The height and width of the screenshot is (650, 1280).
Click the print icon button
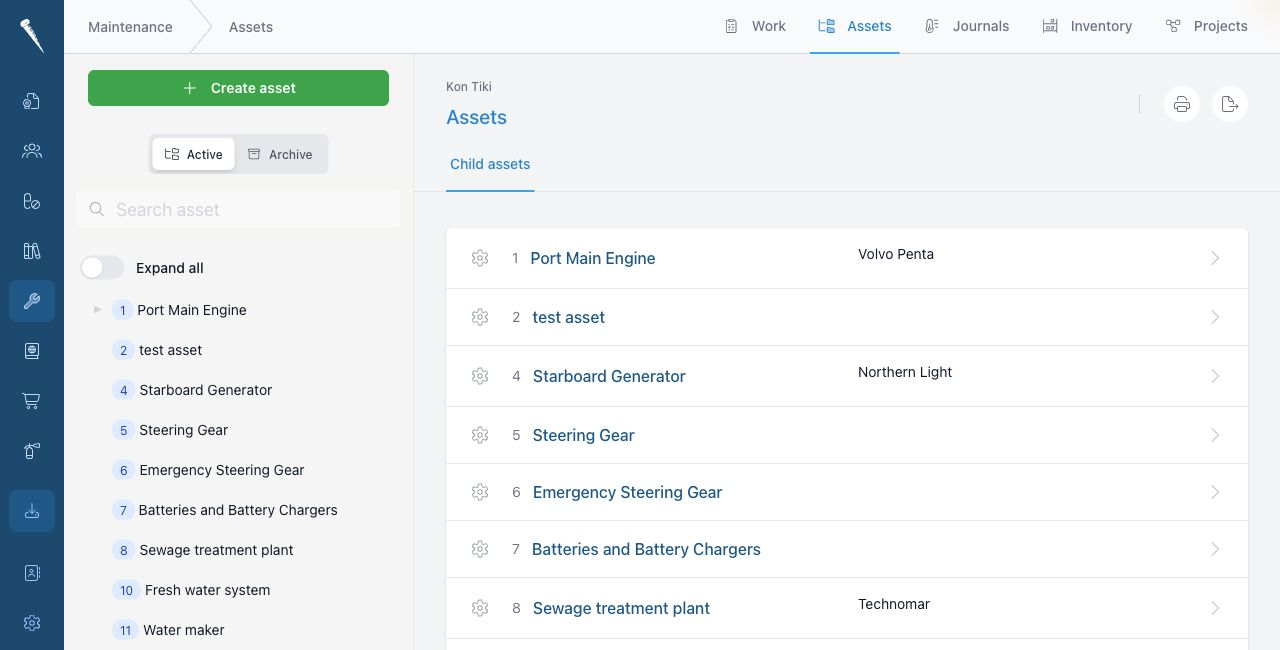[1181, 104]
